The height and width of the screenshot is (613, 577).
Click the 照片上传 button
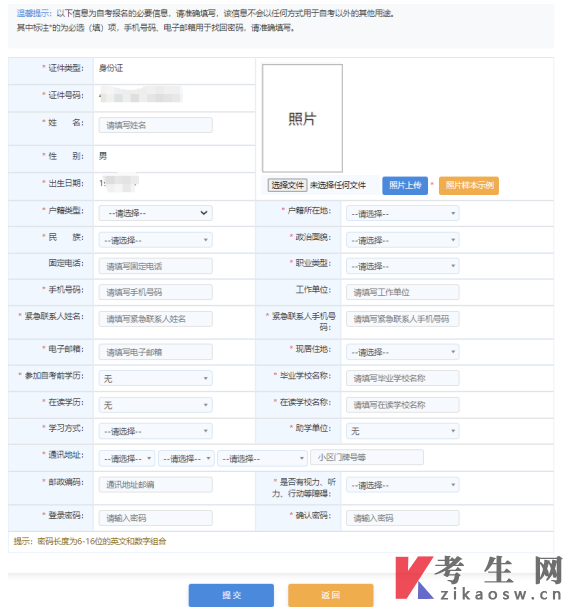coord(405,185)
